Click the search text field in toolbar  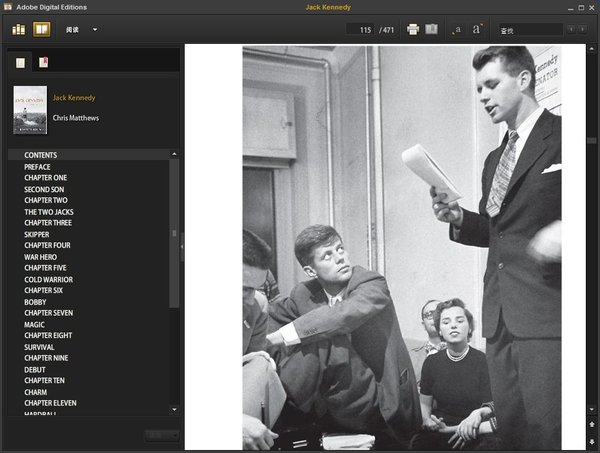(531, 29)
